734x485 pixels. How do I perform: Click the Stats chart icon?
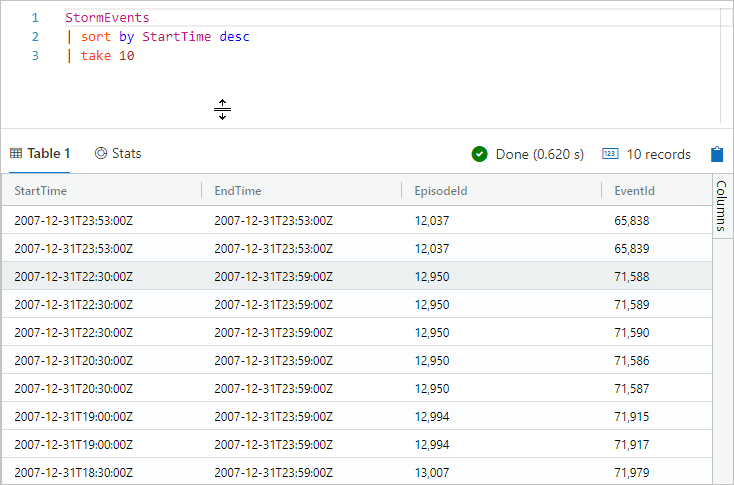[101, 153]
